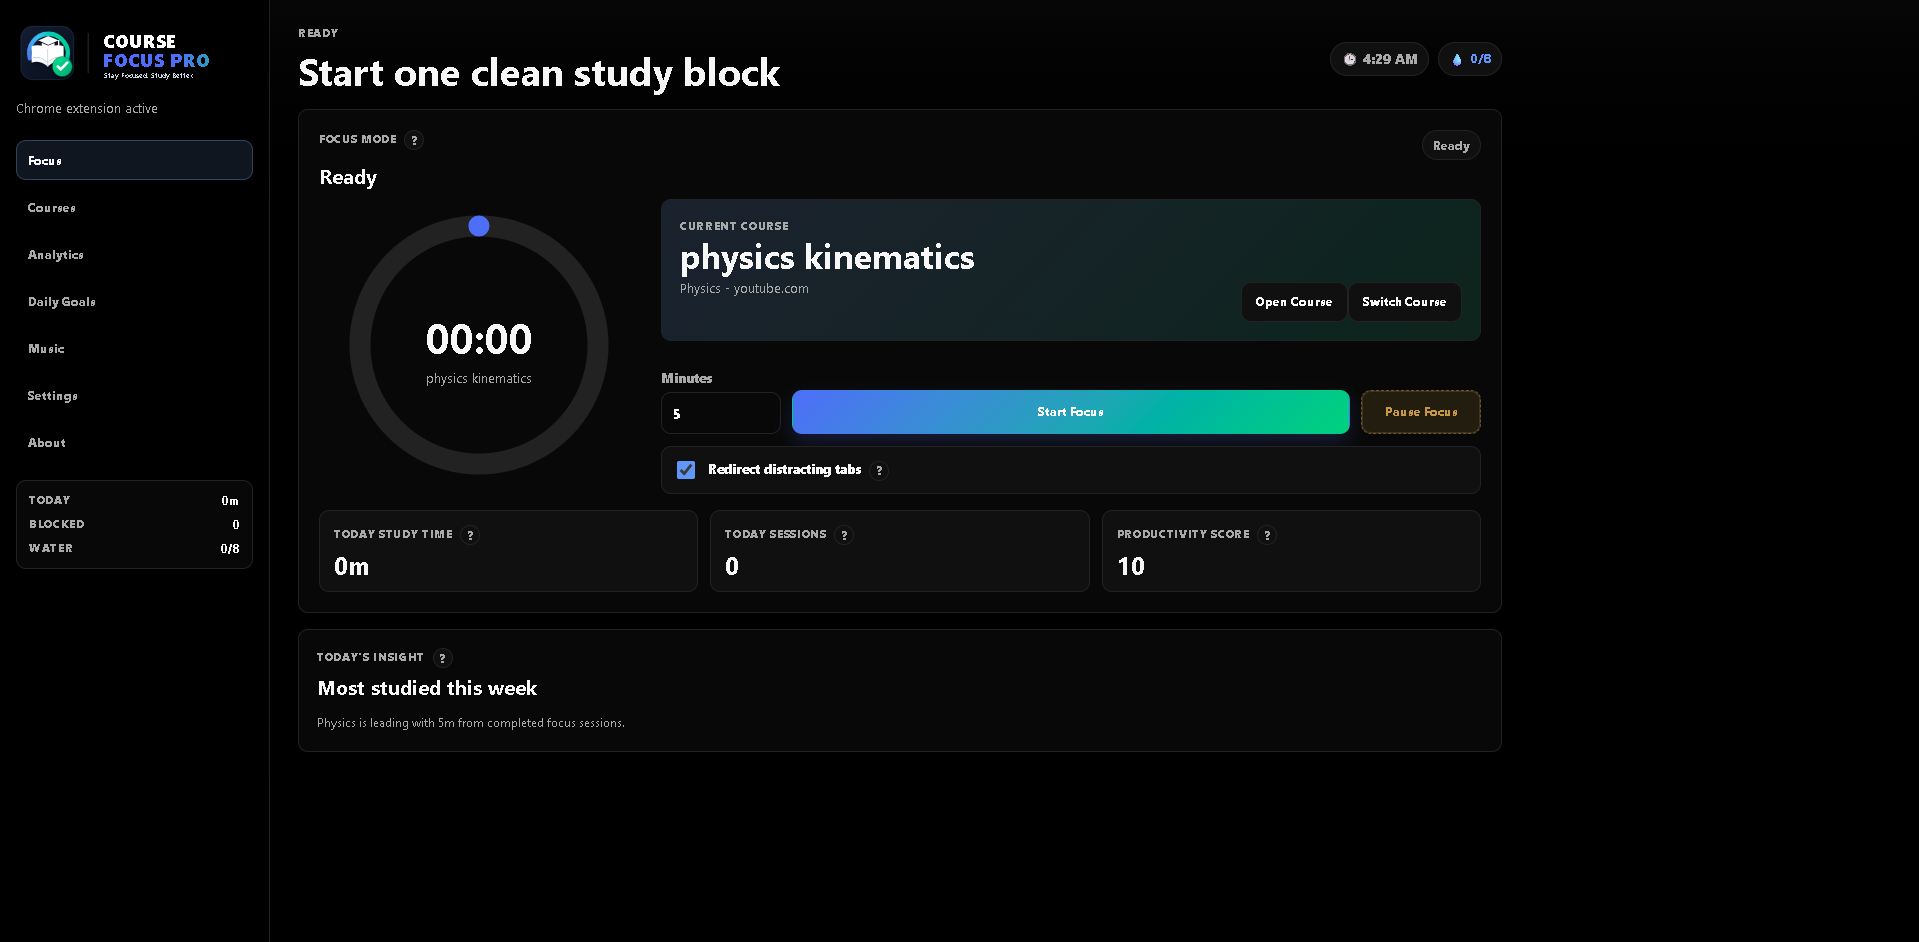This screenshot has width=1919, height=942.
Task: Open Productivity Score help icon
Action: 1267,535
